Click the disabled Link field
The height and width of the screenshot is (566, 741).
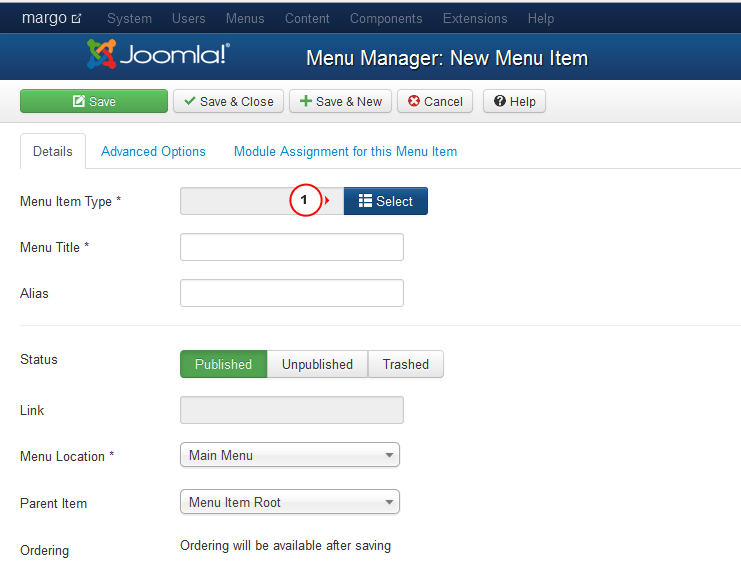click(x=292, y=410)
